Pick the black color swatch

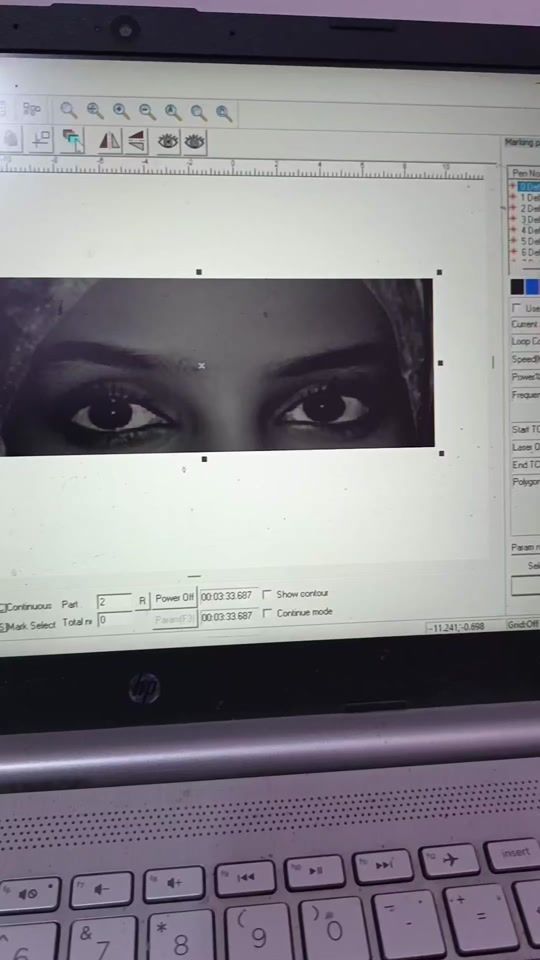click(x=517, y=287)
